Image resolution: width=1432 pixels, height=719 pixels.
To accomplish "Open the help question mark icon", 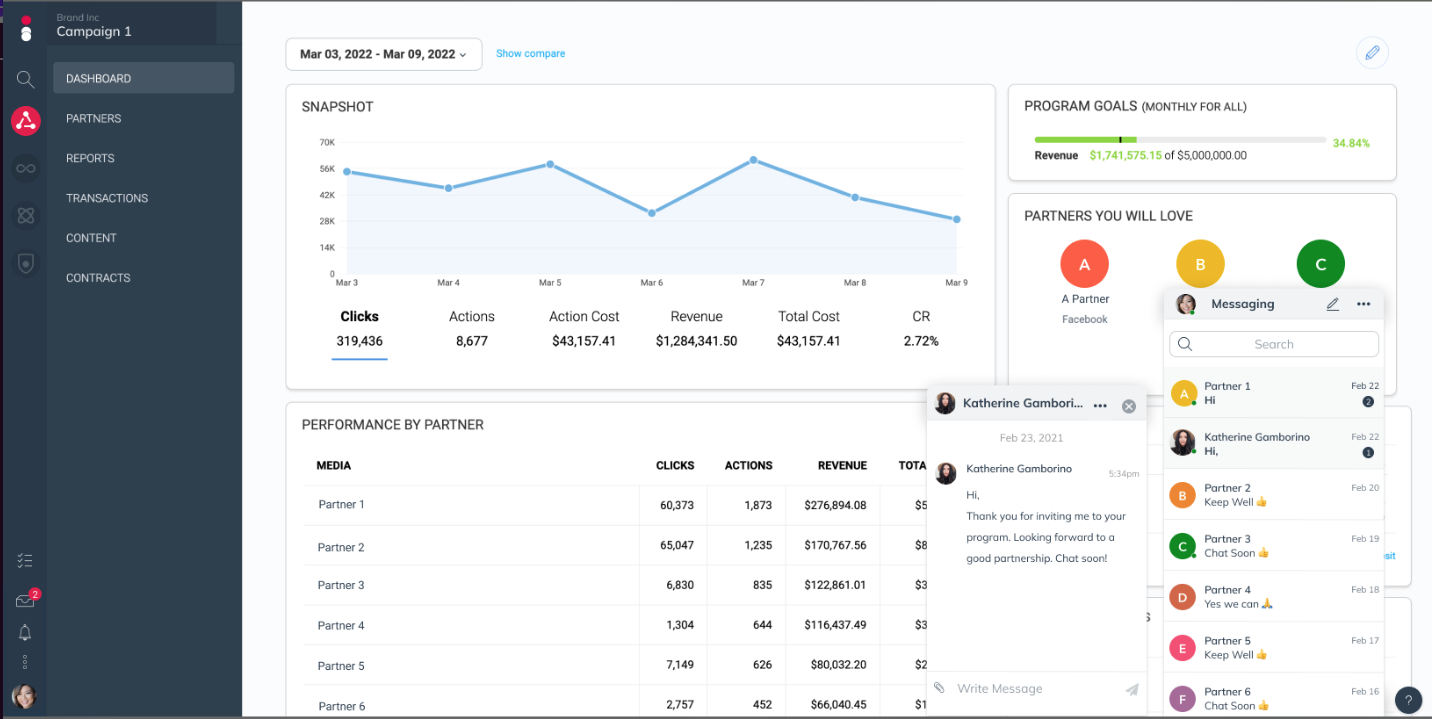I will pyautogui.click(x=1408, y=700).
